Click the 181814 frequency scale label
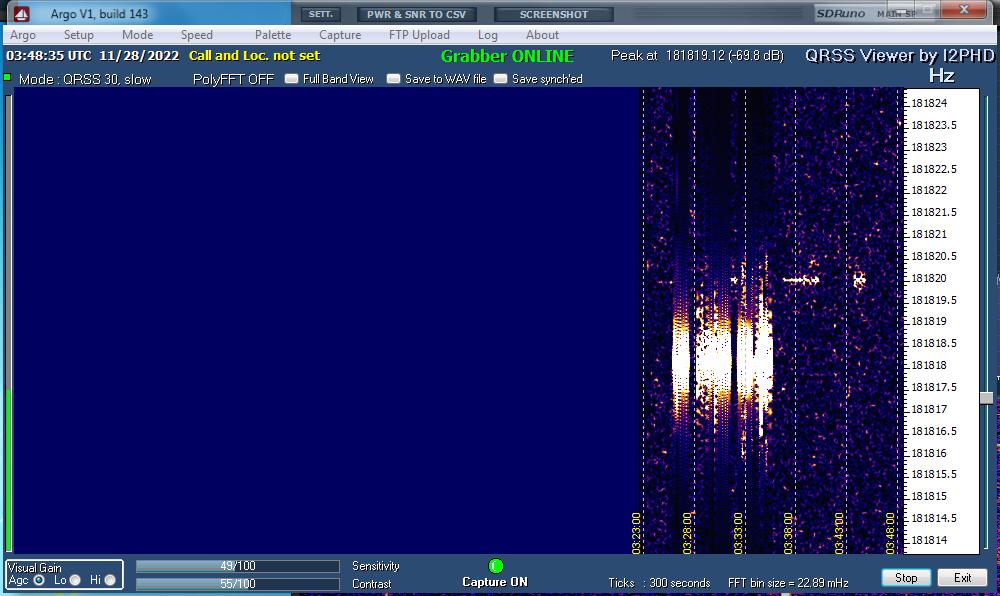This screenshot has width=1000, height=596. pos(929,541)
